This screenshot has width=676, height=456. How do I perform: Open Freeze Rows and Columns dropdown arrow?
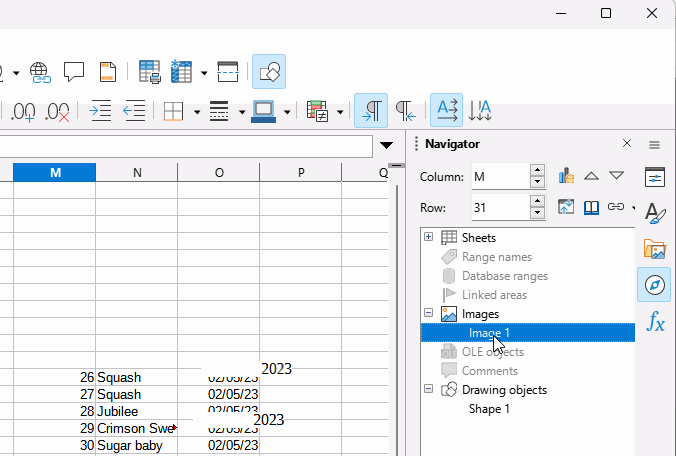[204, 72]
